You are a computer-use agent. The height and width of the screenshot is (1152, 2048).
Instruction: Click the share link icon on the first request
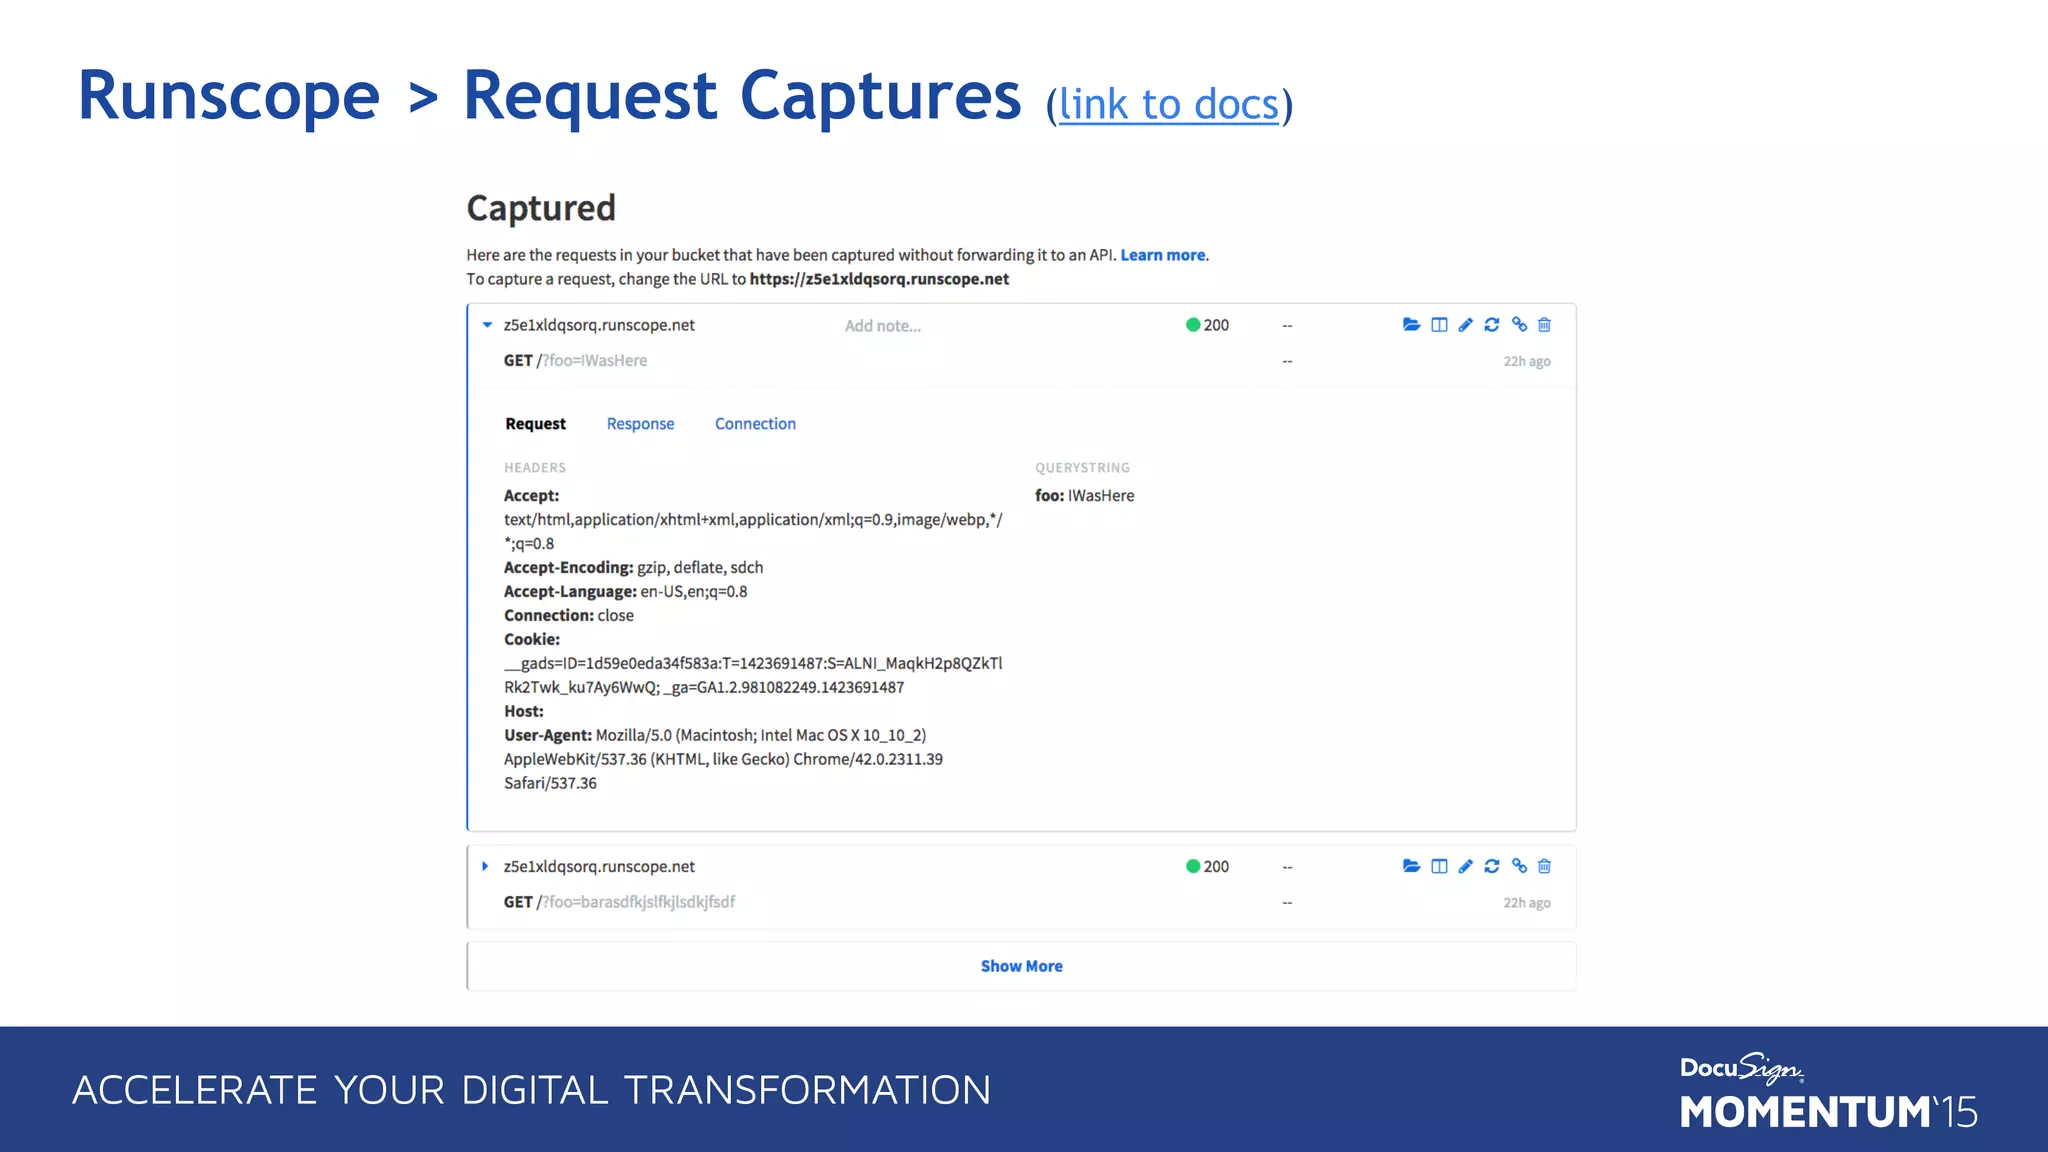click(x=1519, y=325)
